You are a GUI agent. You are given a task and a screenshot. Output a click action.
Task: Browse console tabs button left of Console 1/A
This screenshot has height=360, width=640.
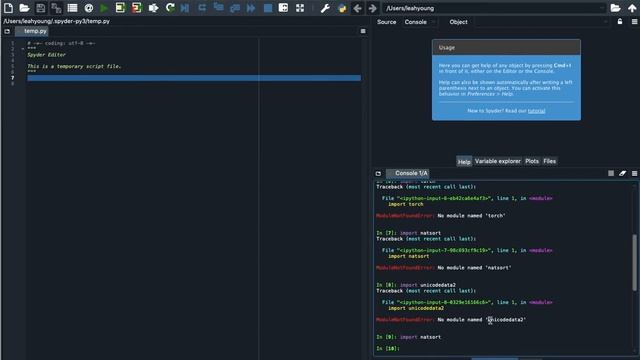378,173
